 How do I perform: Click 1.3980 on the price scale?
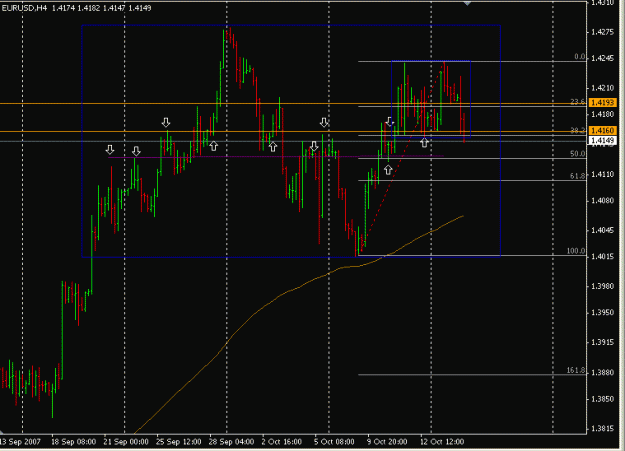click(602, 286)
